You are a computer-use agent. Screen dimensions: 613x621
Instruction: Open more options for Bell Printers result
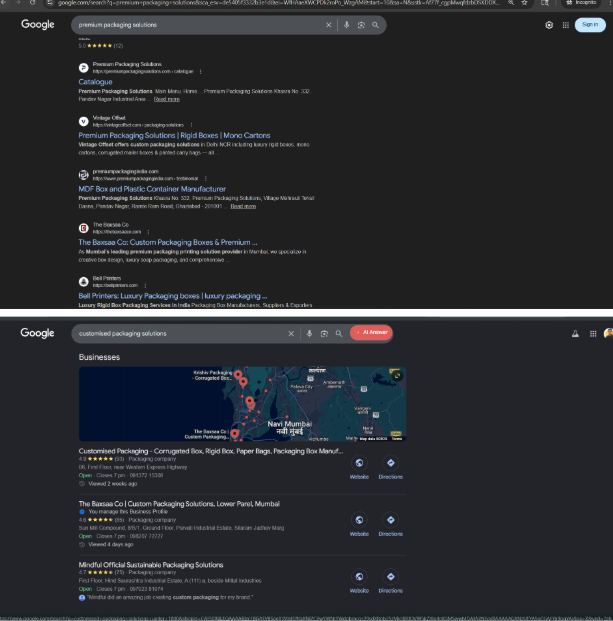tap(145, 286)
